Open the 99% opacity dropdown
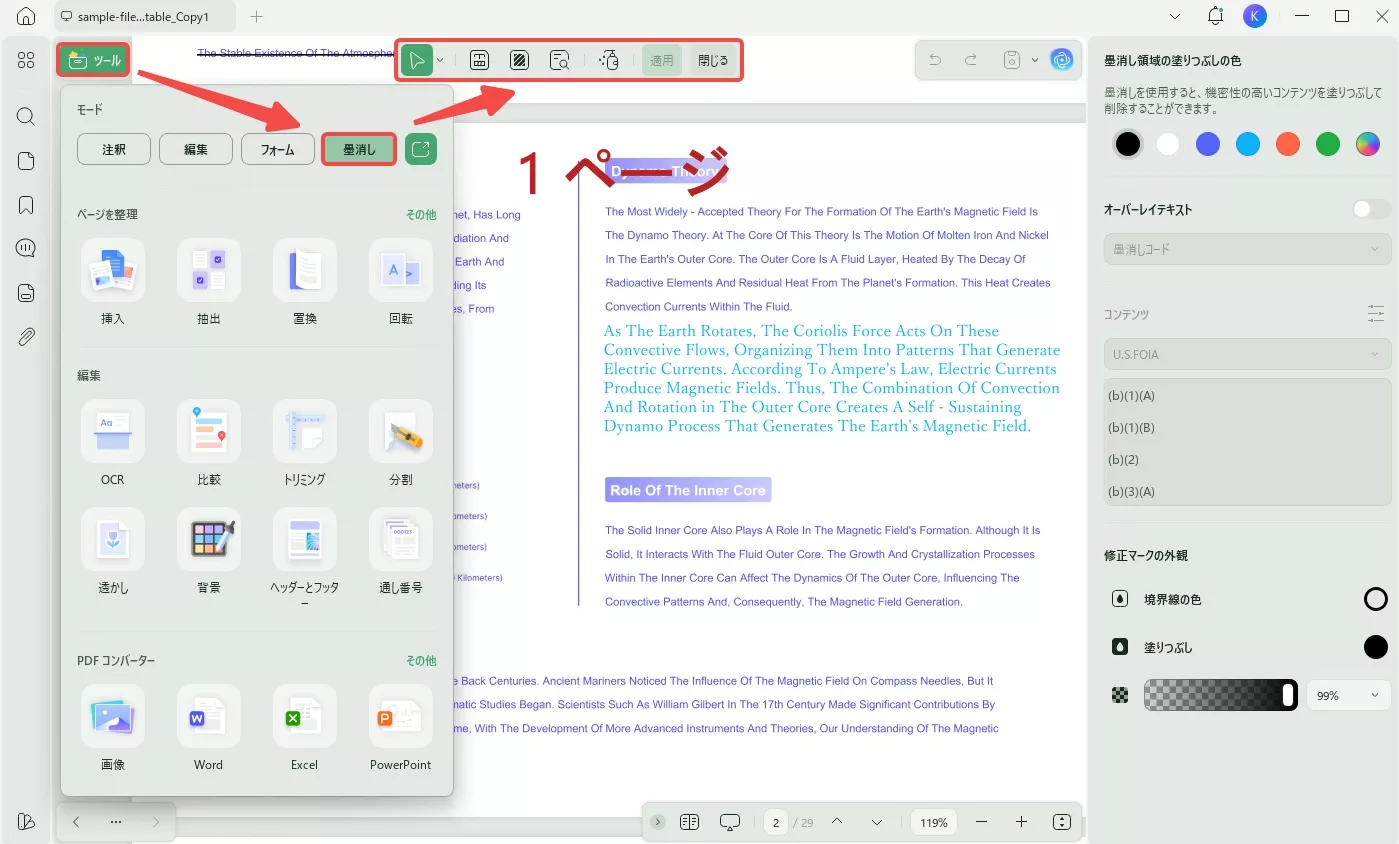 tap(1348, 695)
